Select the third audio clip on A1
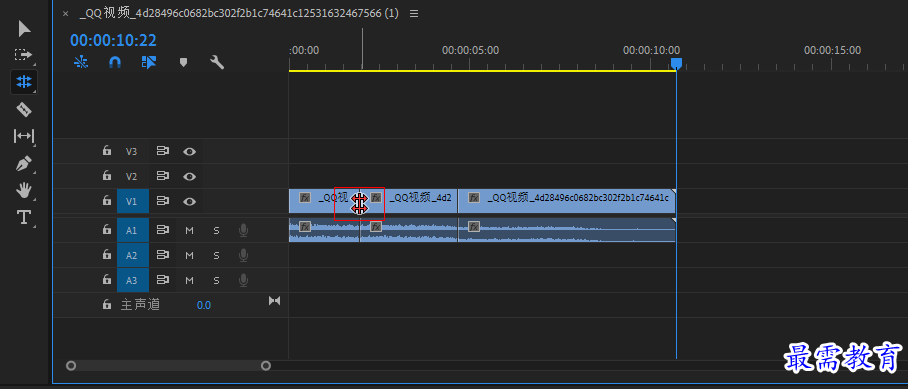The width and height of the screenshot is (908, 389). 567,230
